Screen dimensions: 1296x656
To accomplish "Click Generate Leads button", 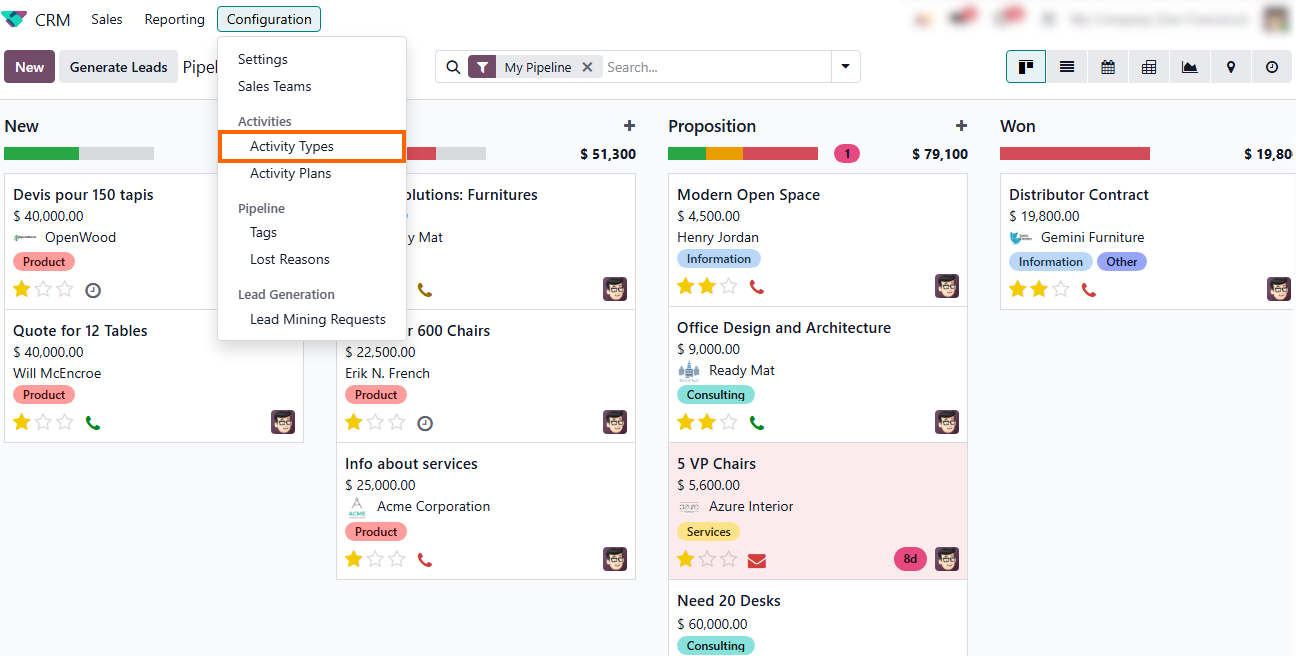I will point(118,67).
